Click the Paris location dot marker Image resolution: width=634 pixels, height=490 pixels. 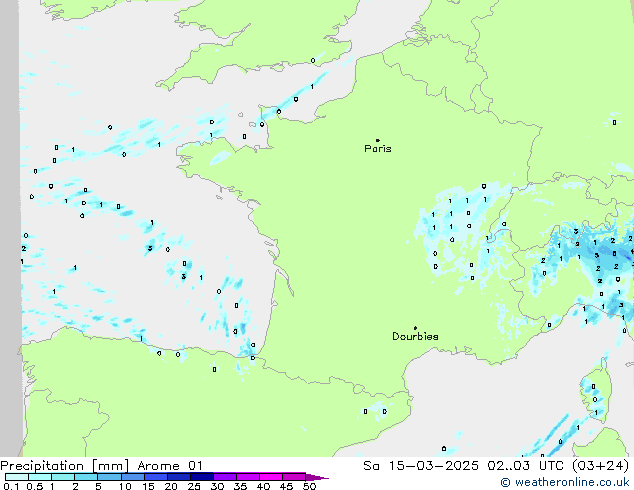tap(378, 140)
